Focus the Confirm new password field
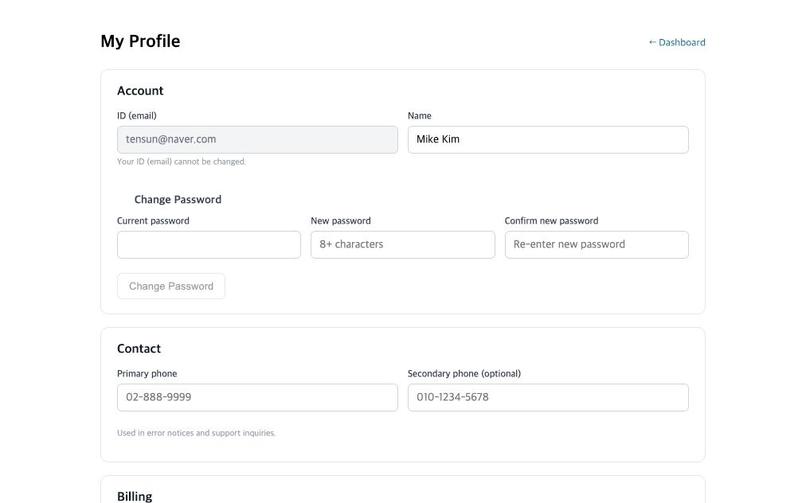 click(596, 245)
